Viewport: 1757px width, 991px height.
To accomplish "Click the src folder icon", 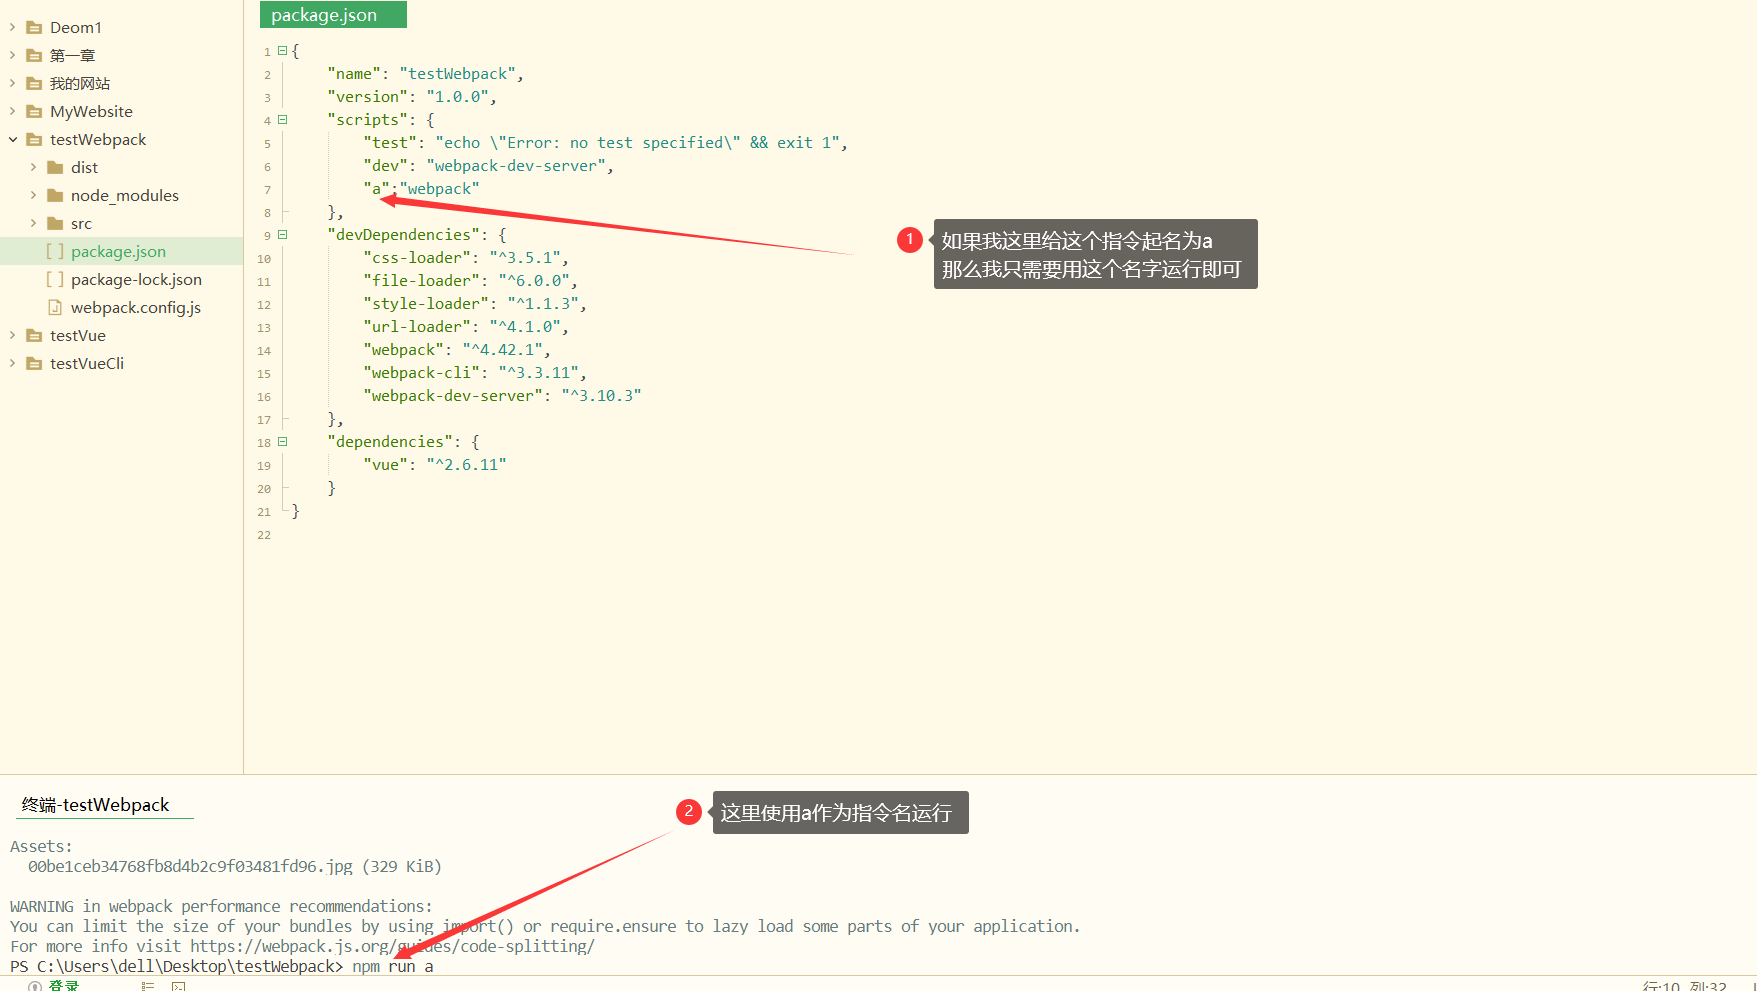I will [55, 224].
